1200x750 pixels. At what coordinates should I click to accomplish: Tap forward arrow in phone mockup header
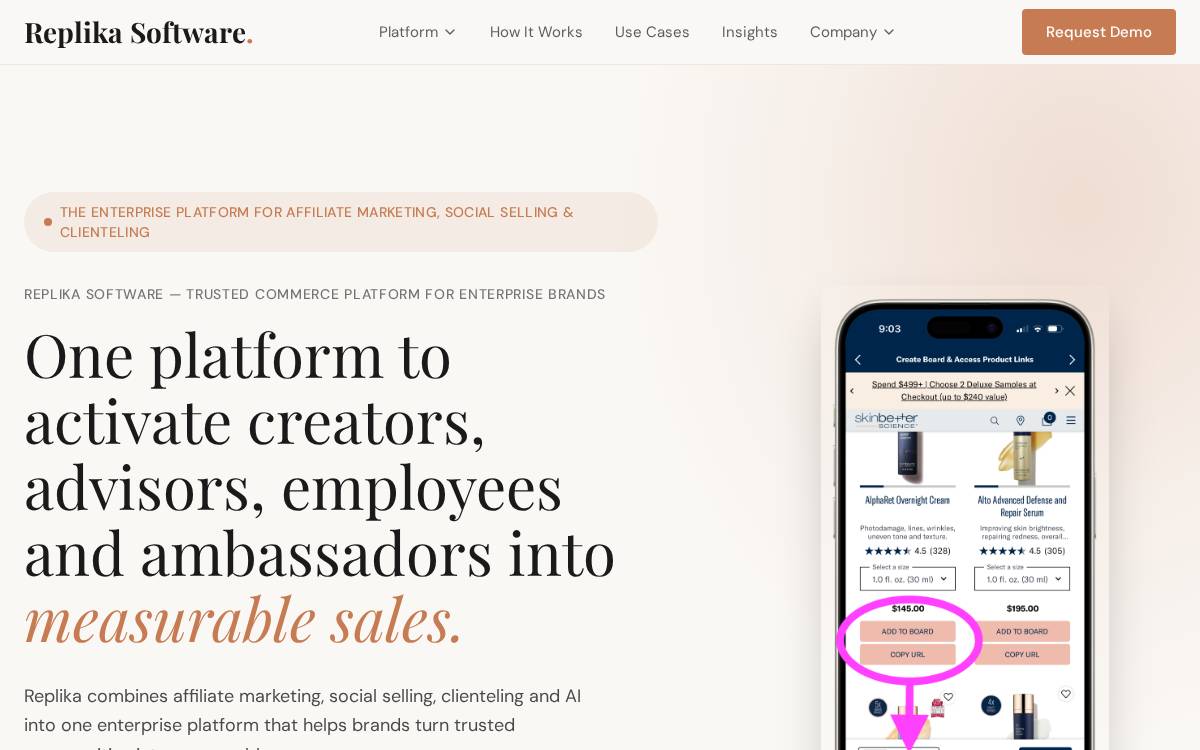1072,359
